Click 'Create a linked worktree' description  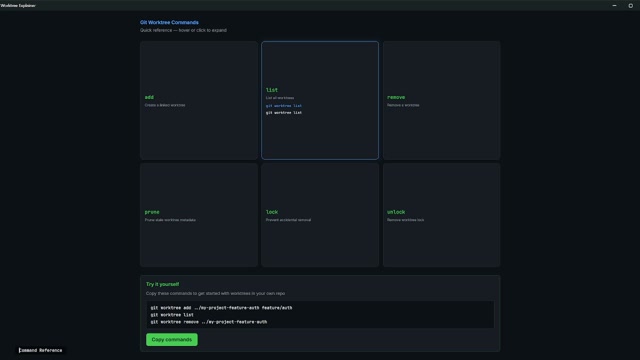coord(165,105)
